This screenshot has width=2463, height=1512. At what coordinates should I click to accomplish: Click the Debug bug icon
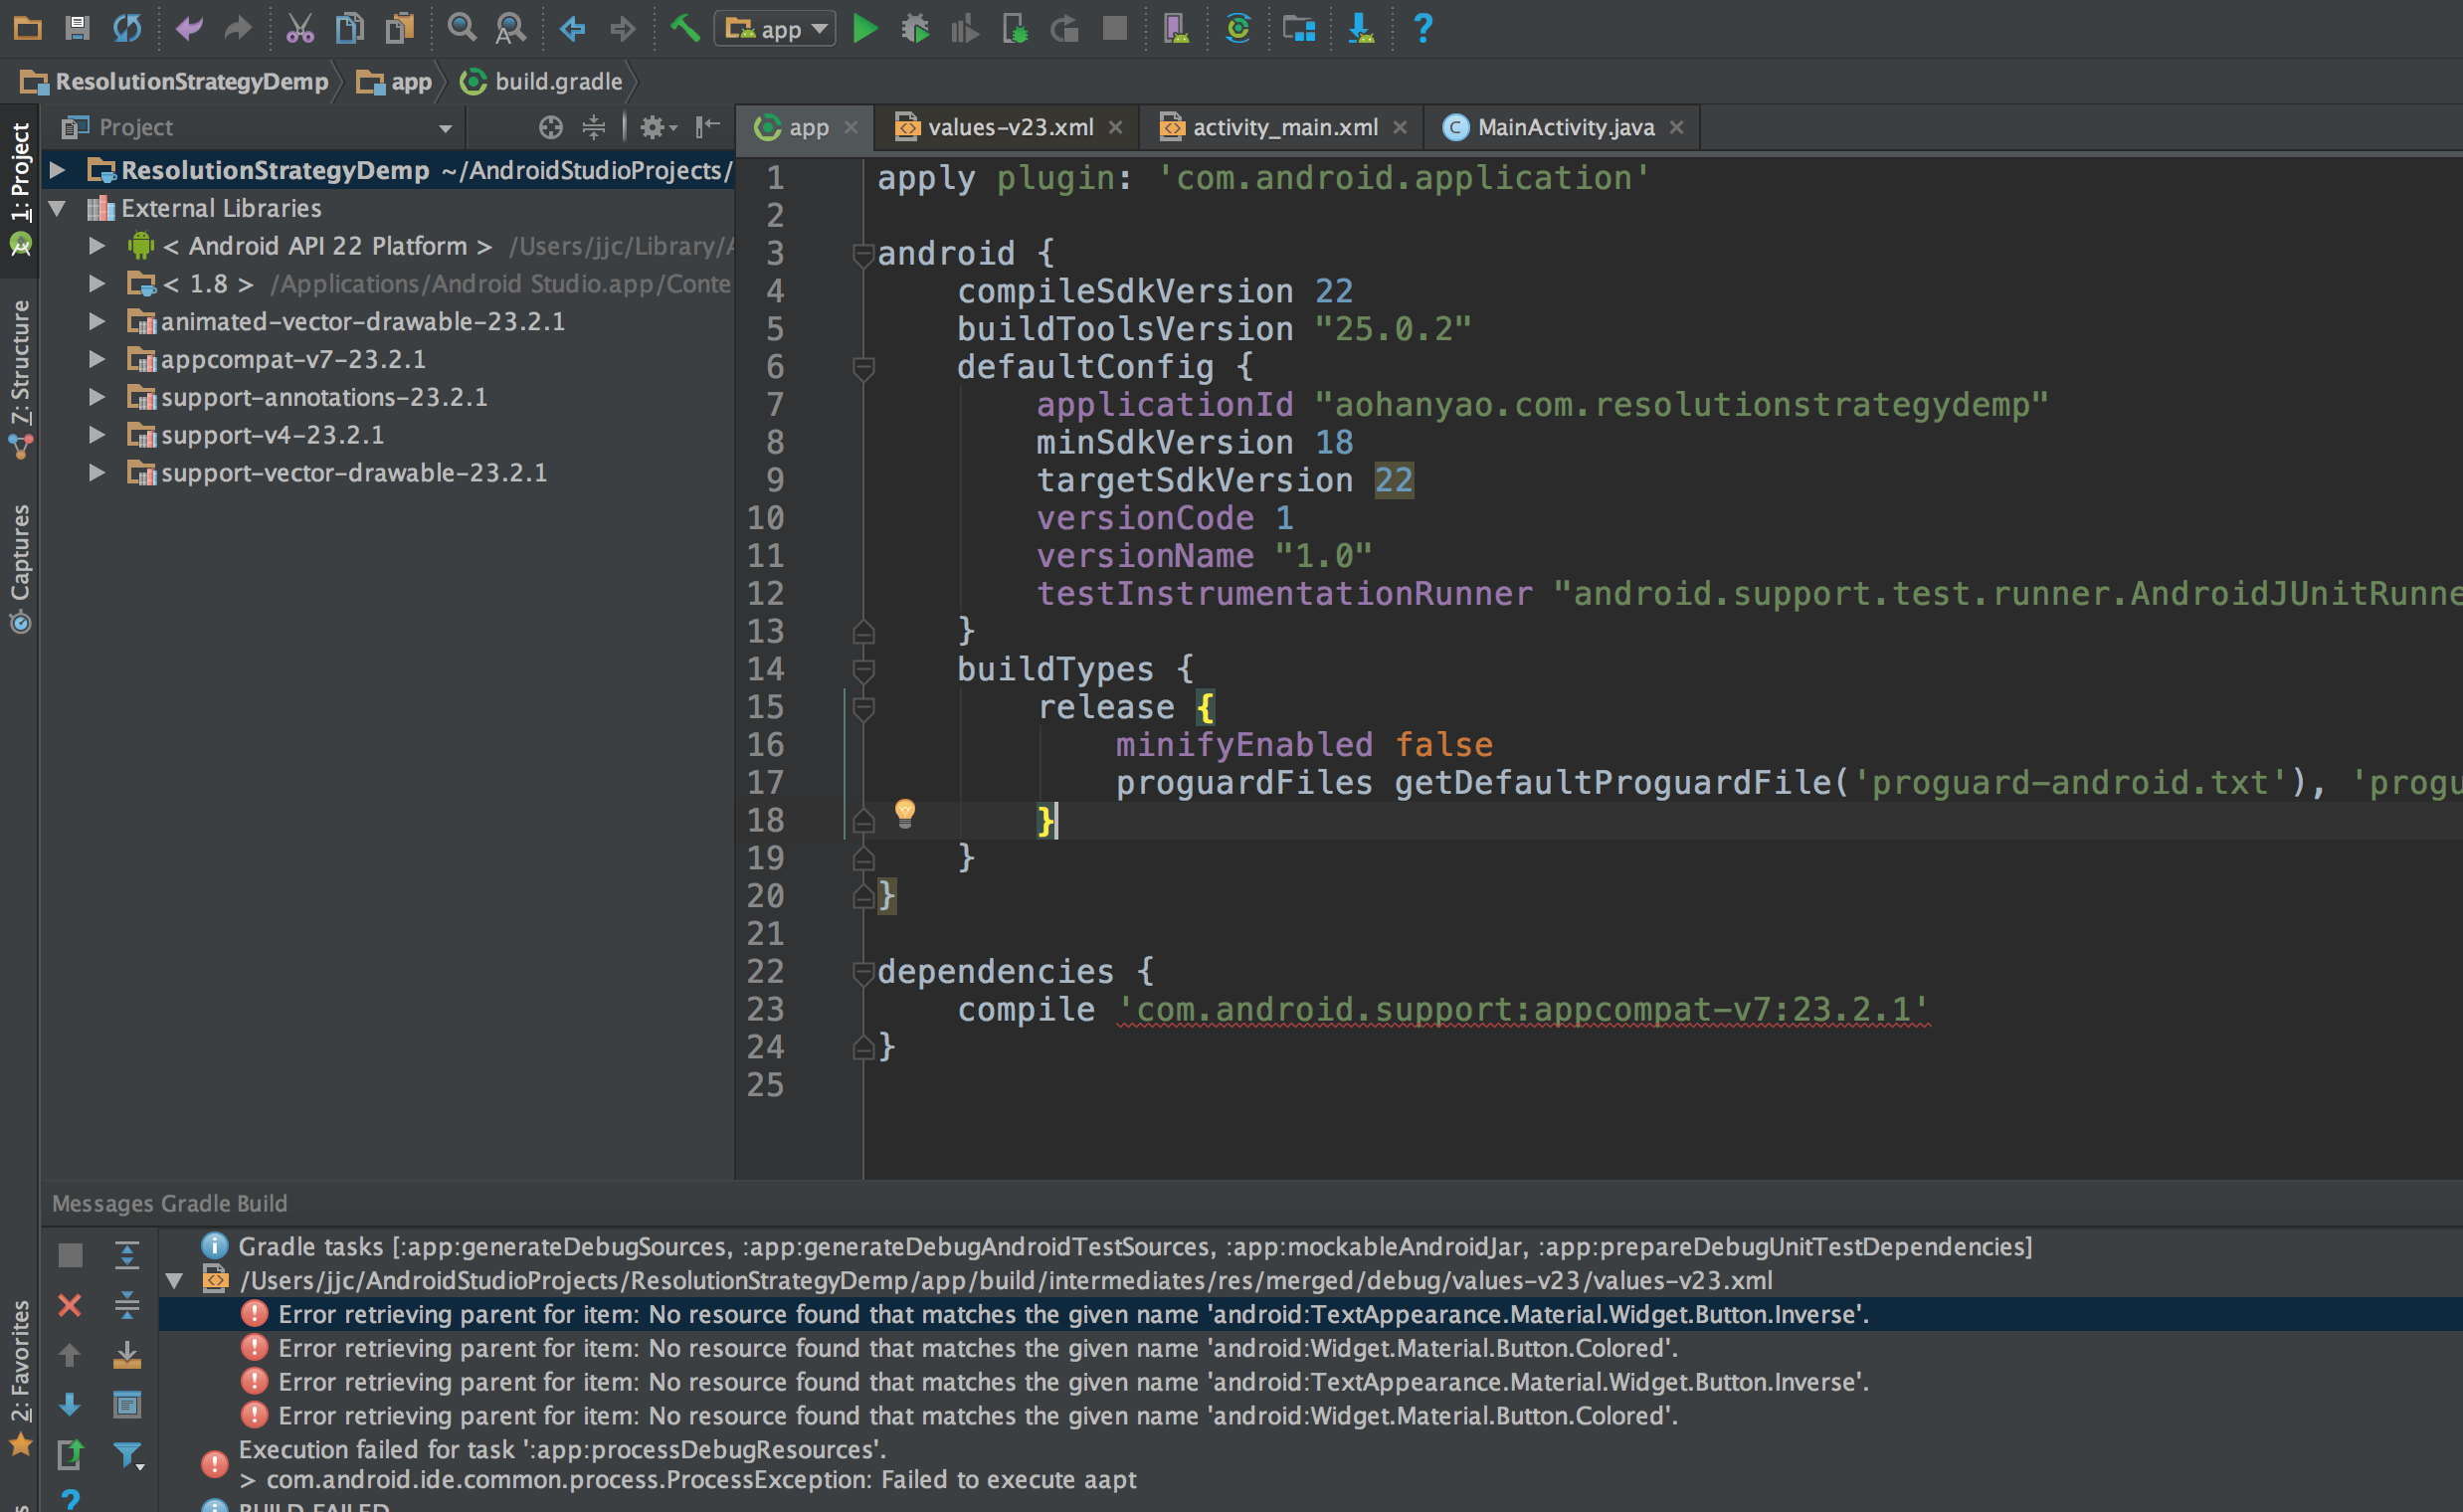coord(915,28)
